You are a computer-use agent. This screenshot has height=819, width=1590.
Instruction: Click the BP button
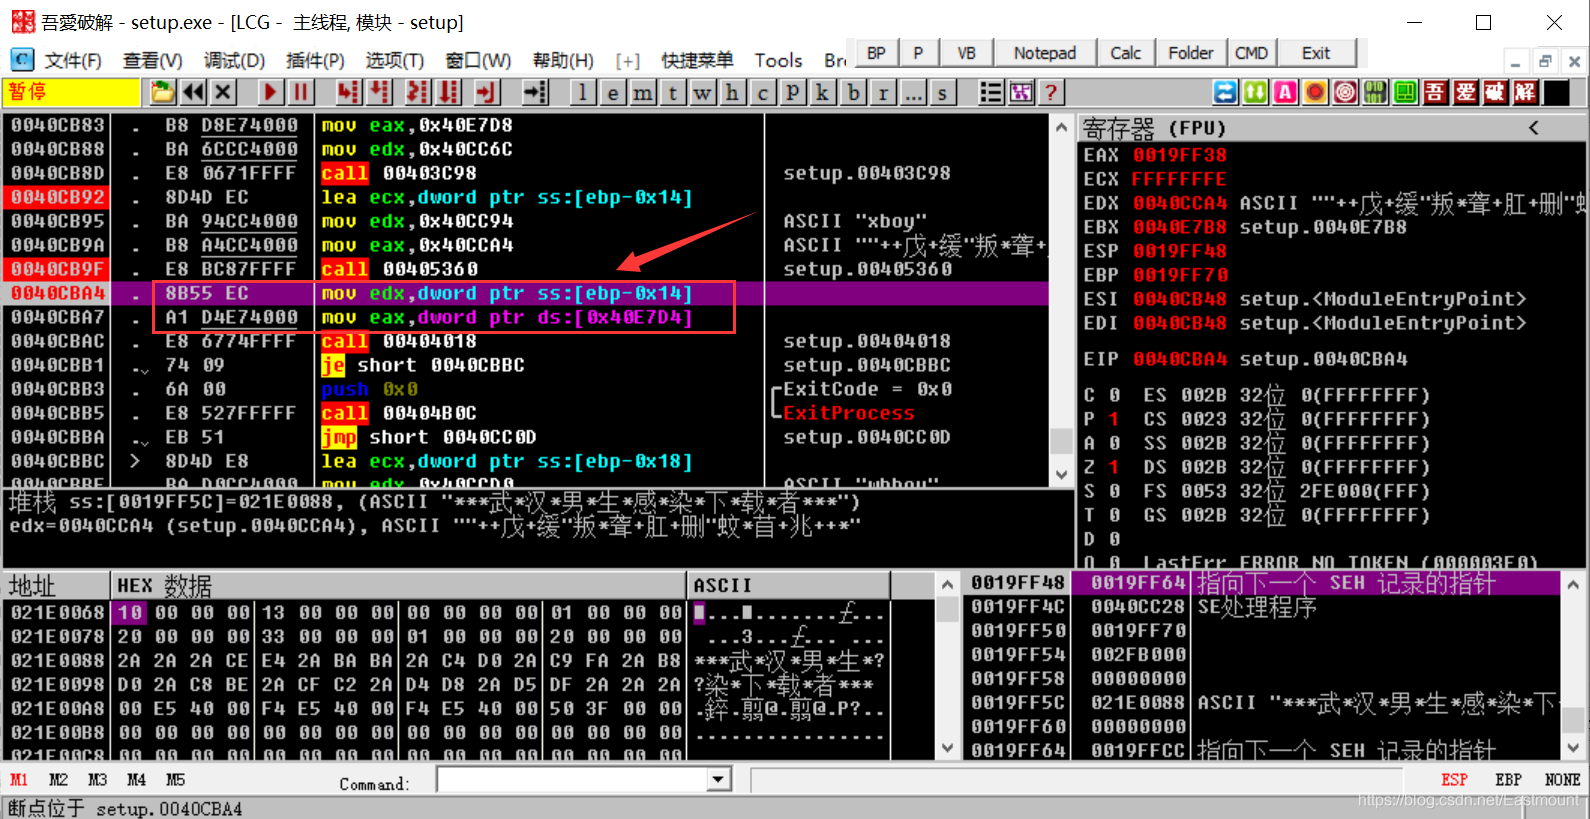pos(876,53)
